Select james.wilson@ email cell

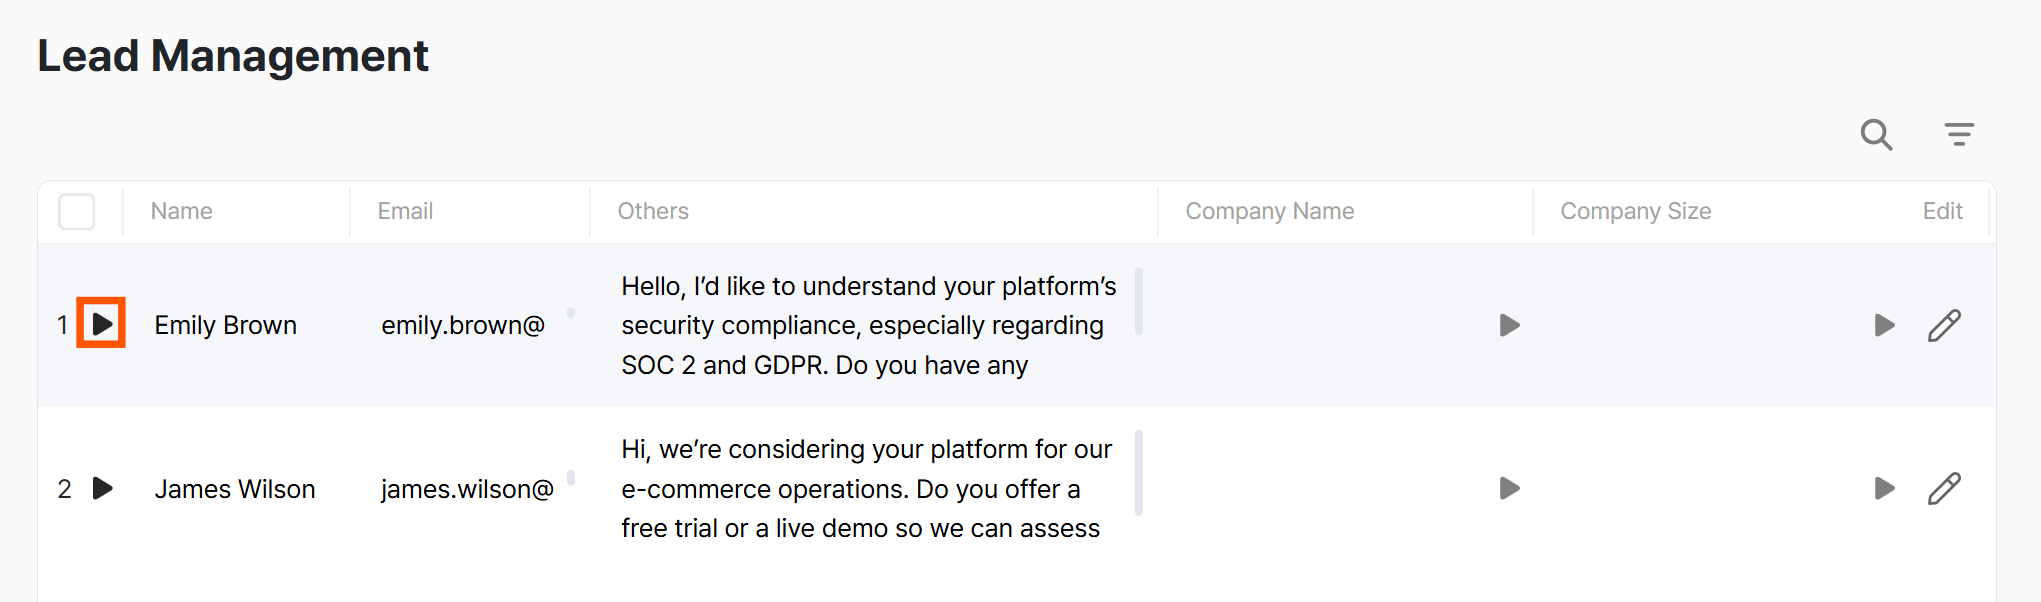point(467,489)
